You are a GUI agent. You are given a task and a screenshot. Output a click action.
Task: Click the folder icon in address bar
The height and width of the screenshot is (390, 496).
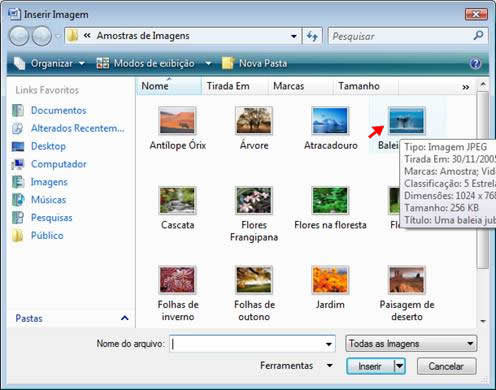(72, 36)
